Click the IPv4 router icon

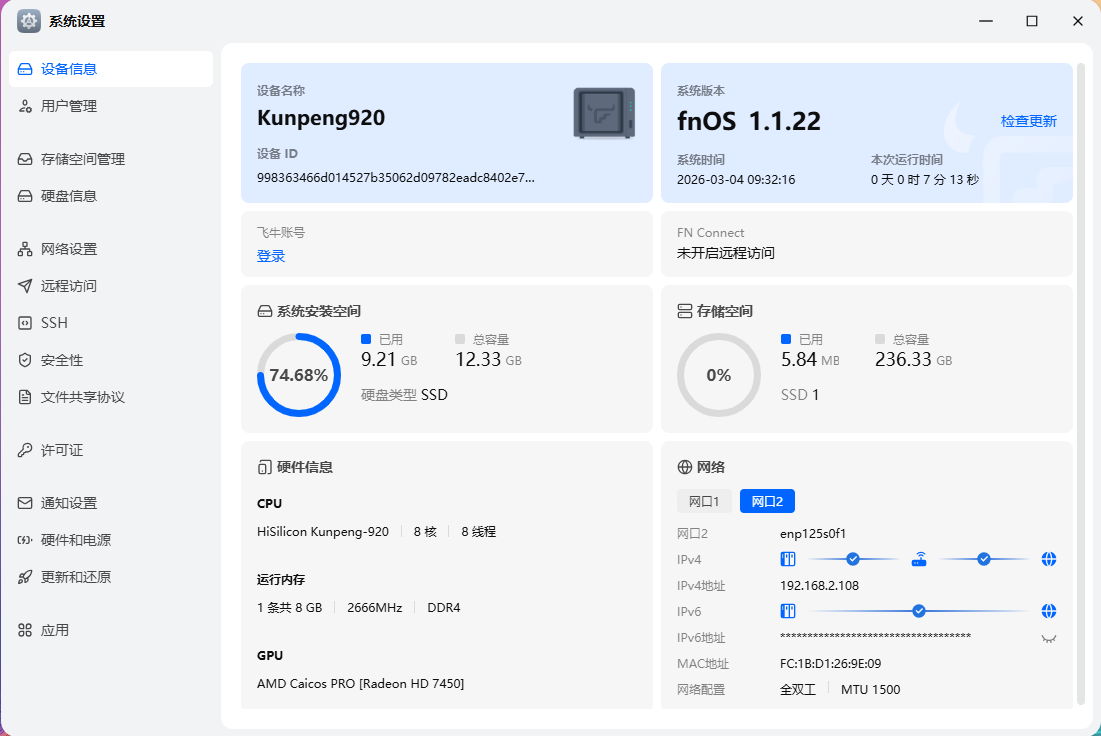[x=919, y=559]
